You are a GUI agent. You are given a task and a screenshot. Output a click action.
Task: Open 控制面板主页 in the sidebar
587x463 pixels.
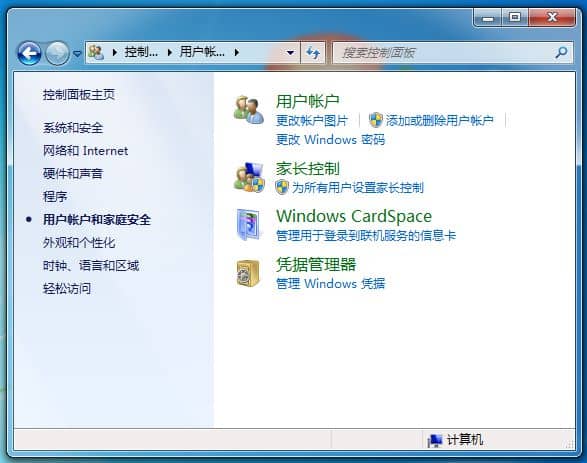pos(79,95)
